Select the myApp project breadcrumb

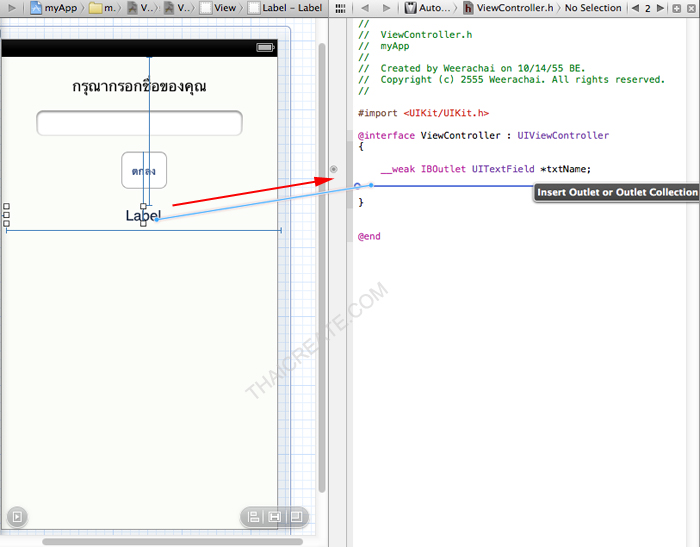pyautogui.click(x=53, y=8)
